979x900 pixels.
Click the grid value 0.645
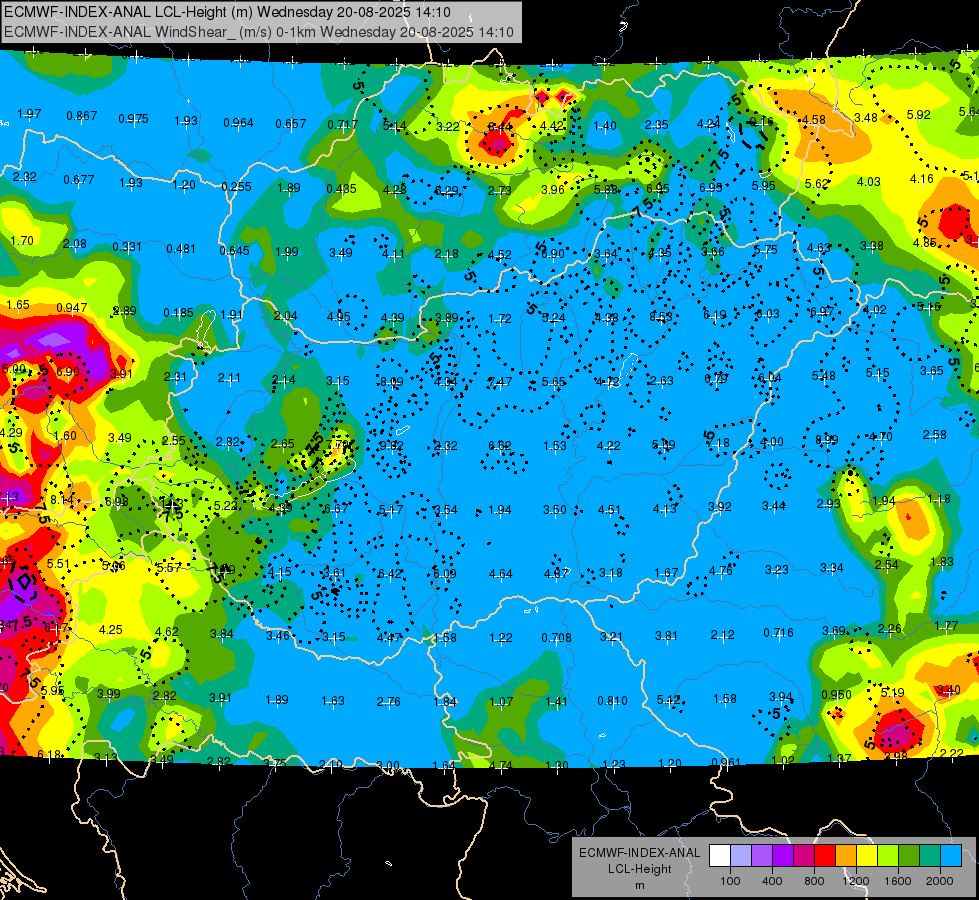click(234, 250)
